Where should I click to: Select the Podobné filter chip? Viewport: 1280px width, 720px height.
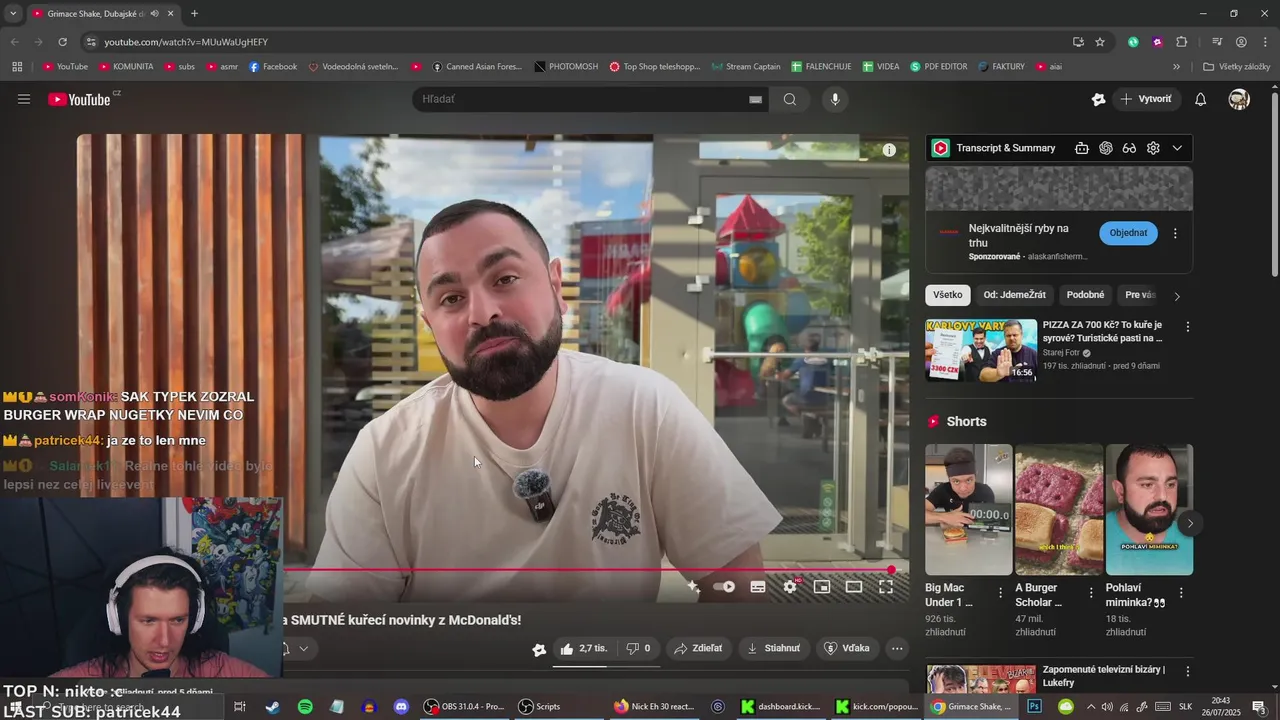(1085, 295)
